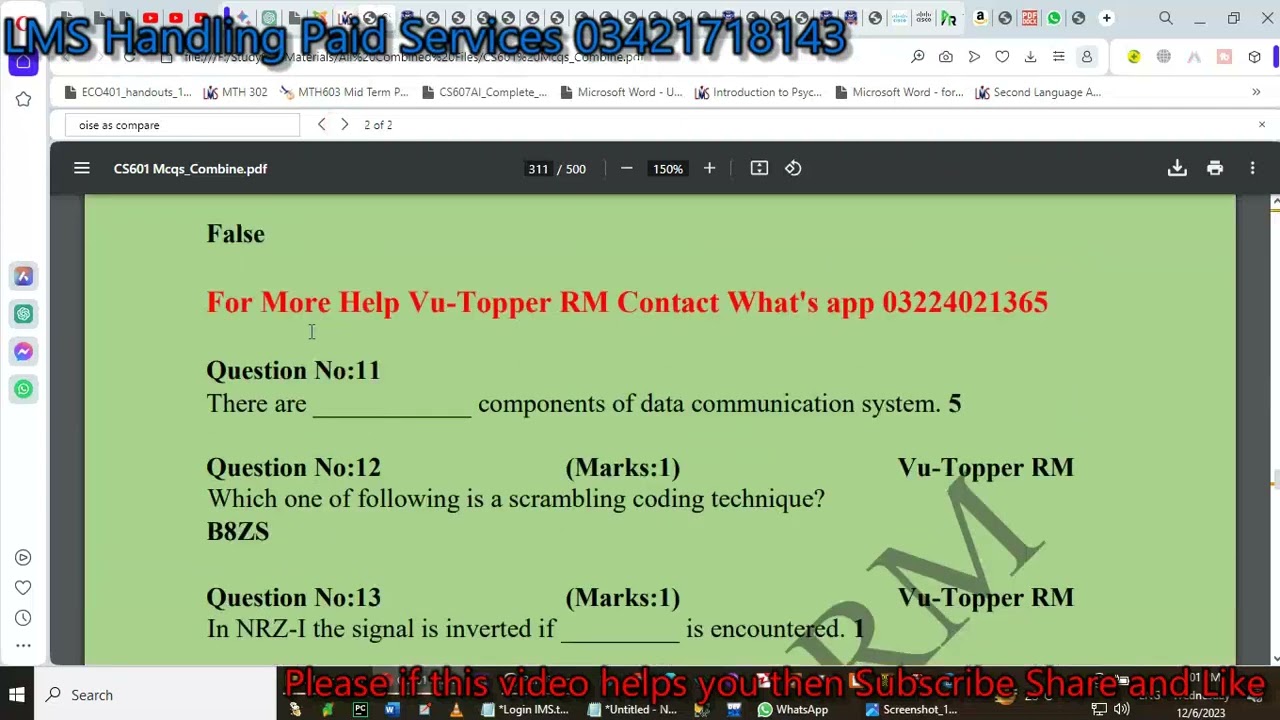Open sidebar heart pinboards icon
This screenshot has width=1280, height=720.
tap(23, 588)
